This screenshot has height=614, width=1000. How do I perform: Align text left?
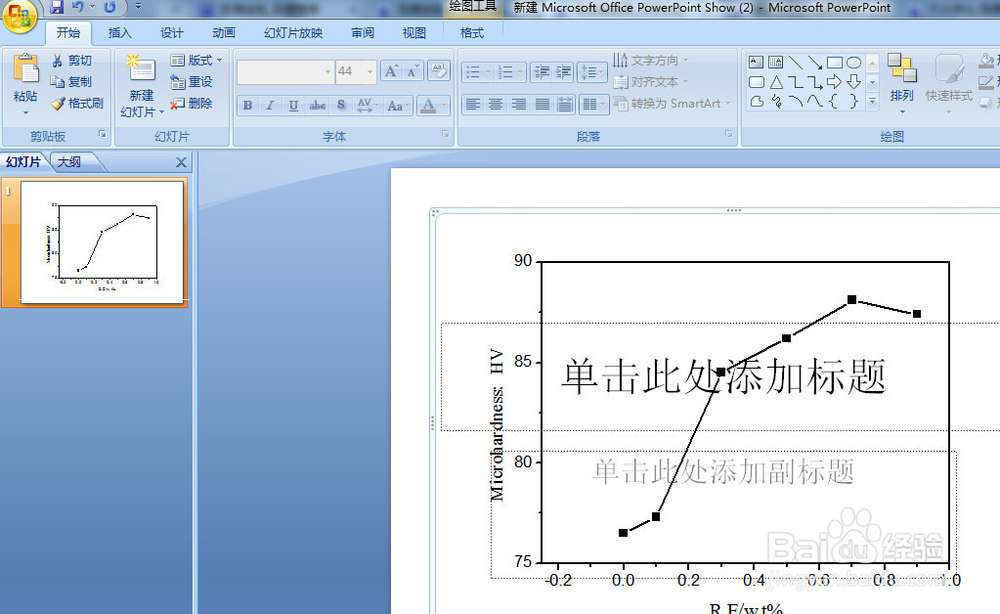(x=473, y=104)
